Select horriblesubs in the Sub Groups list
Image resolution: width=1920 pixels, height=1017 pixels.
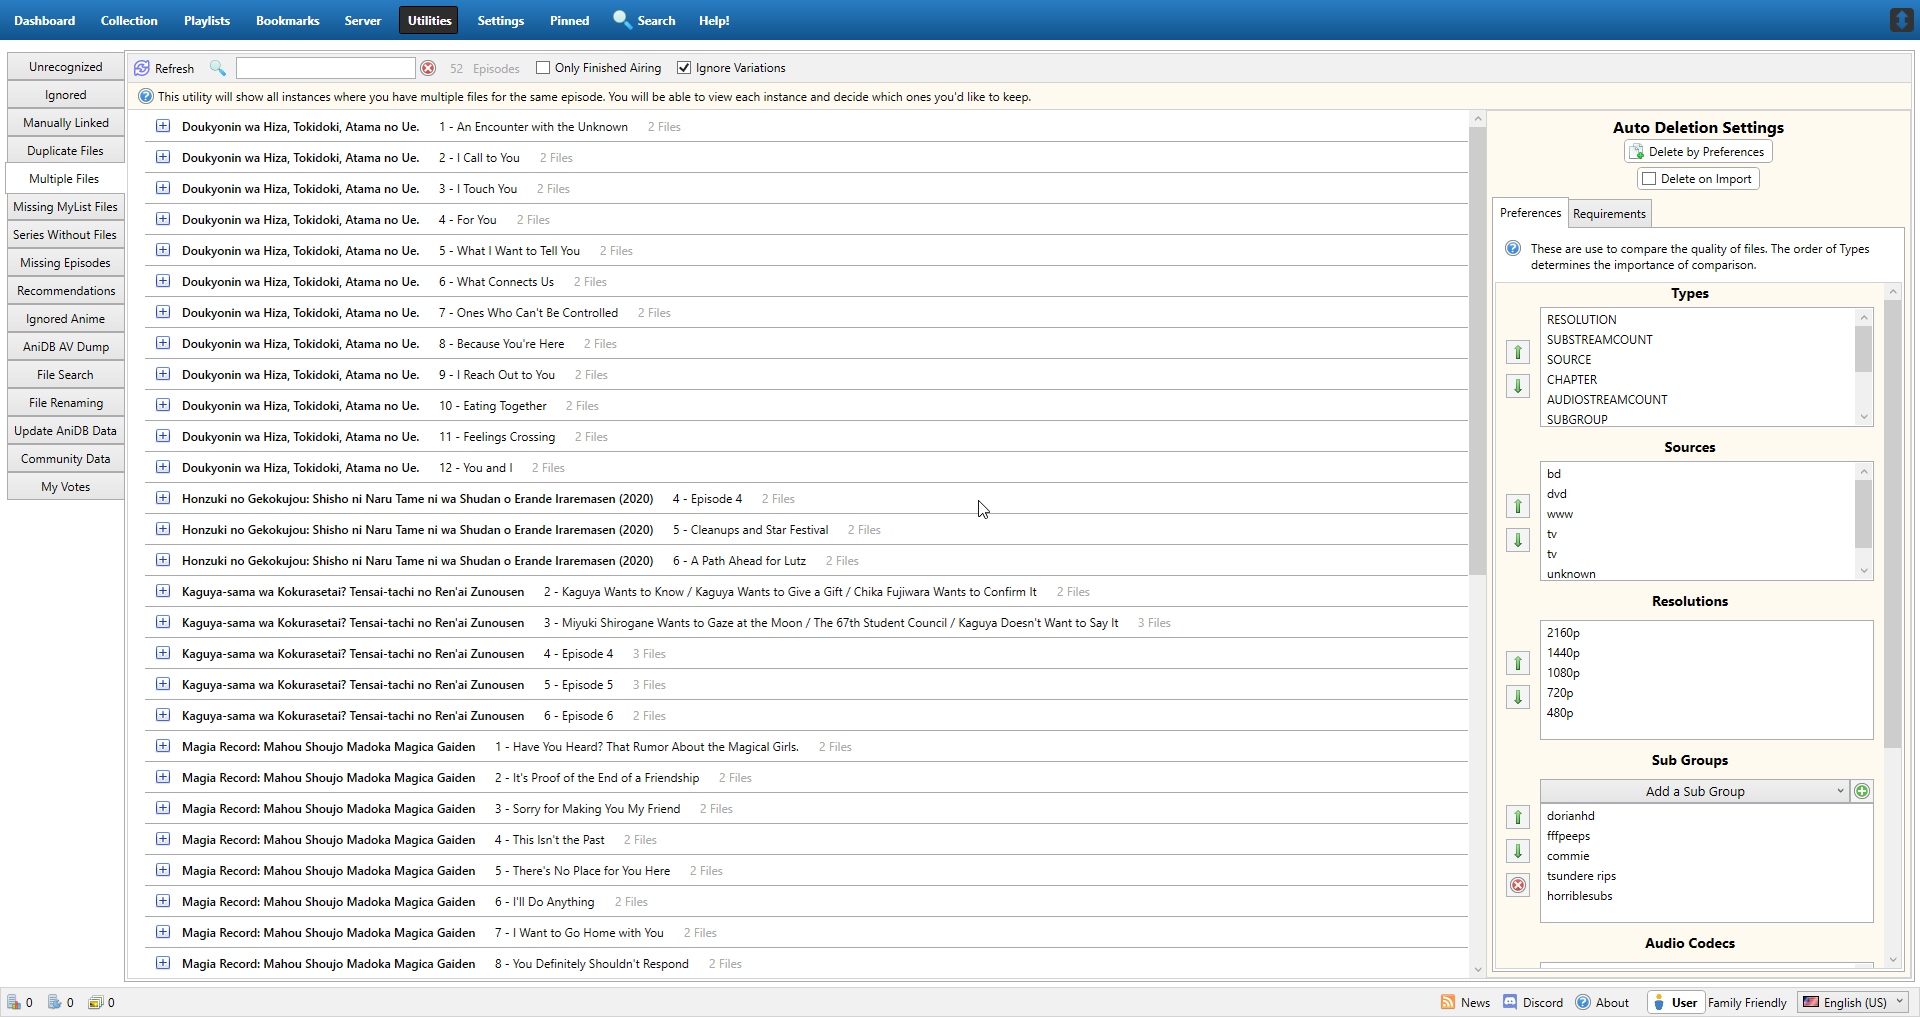pos(1579,896)
